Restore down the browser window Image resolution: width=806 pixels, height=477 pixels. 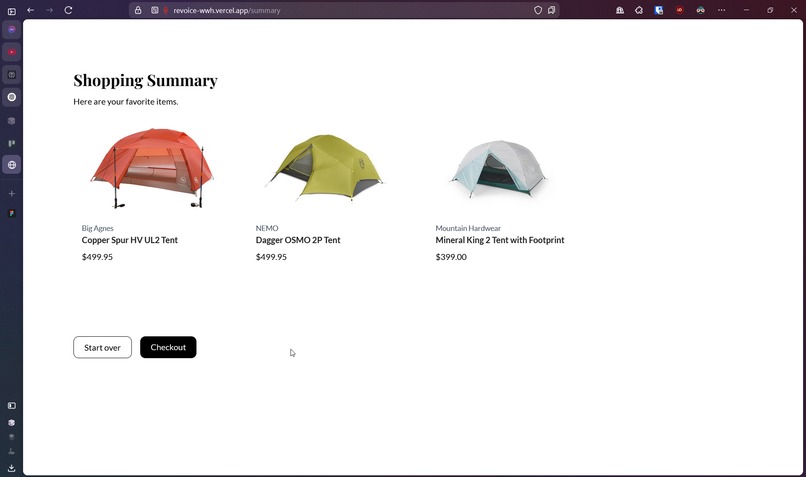tap(770, 10)
